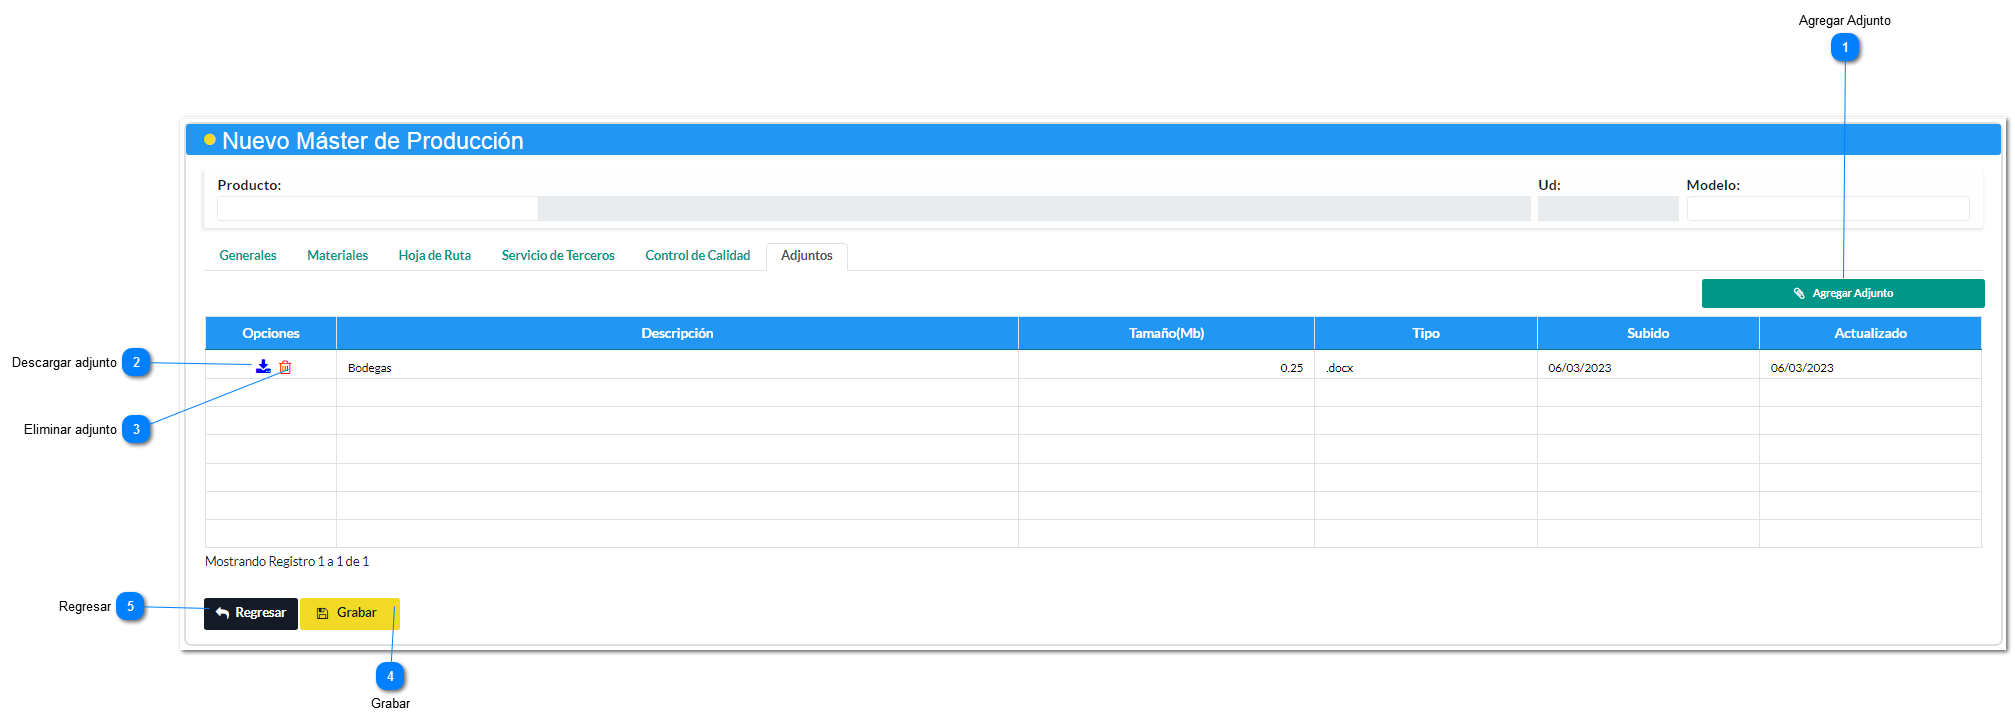Sort by the Descripción column header
The height and width of the screenshot is (727, 2015).
[x=677, y=333]
